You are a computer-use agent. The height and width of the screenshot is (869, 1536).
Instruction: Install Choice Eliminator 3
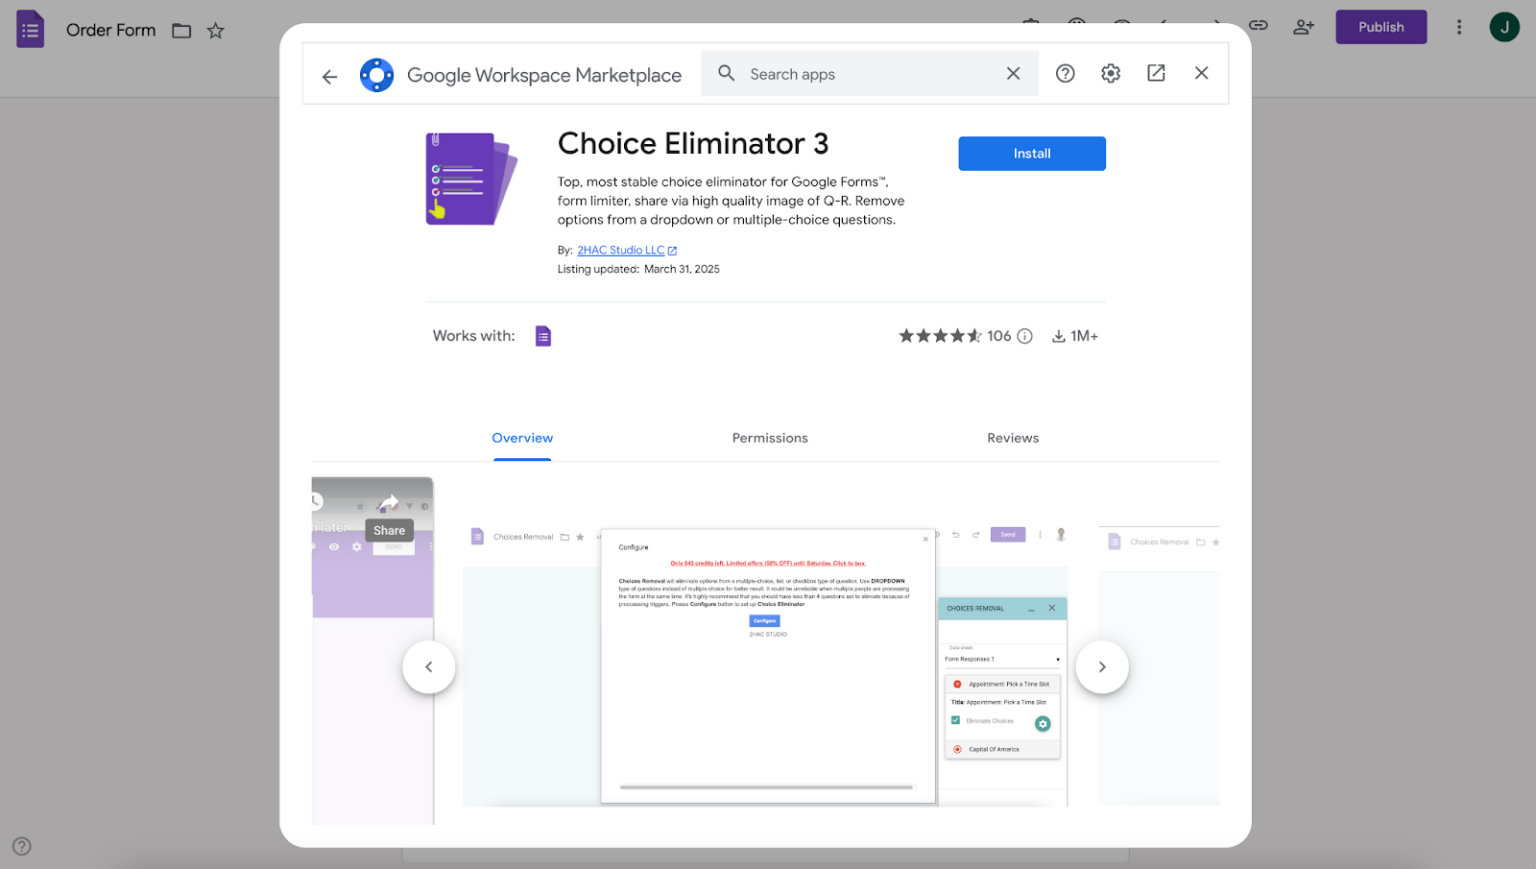[x=1031, y=153]
